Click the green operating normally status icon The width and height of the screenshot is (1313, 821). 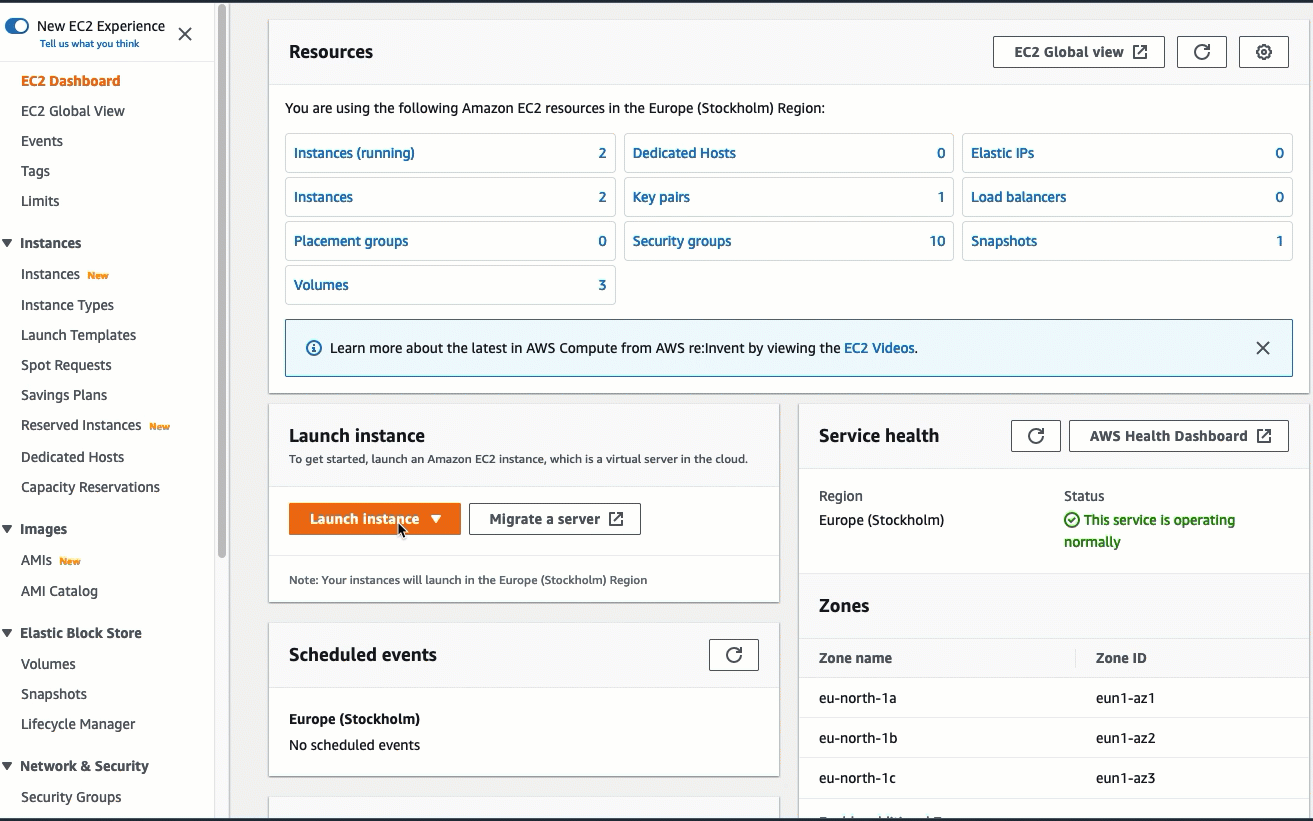(1070, 520)
